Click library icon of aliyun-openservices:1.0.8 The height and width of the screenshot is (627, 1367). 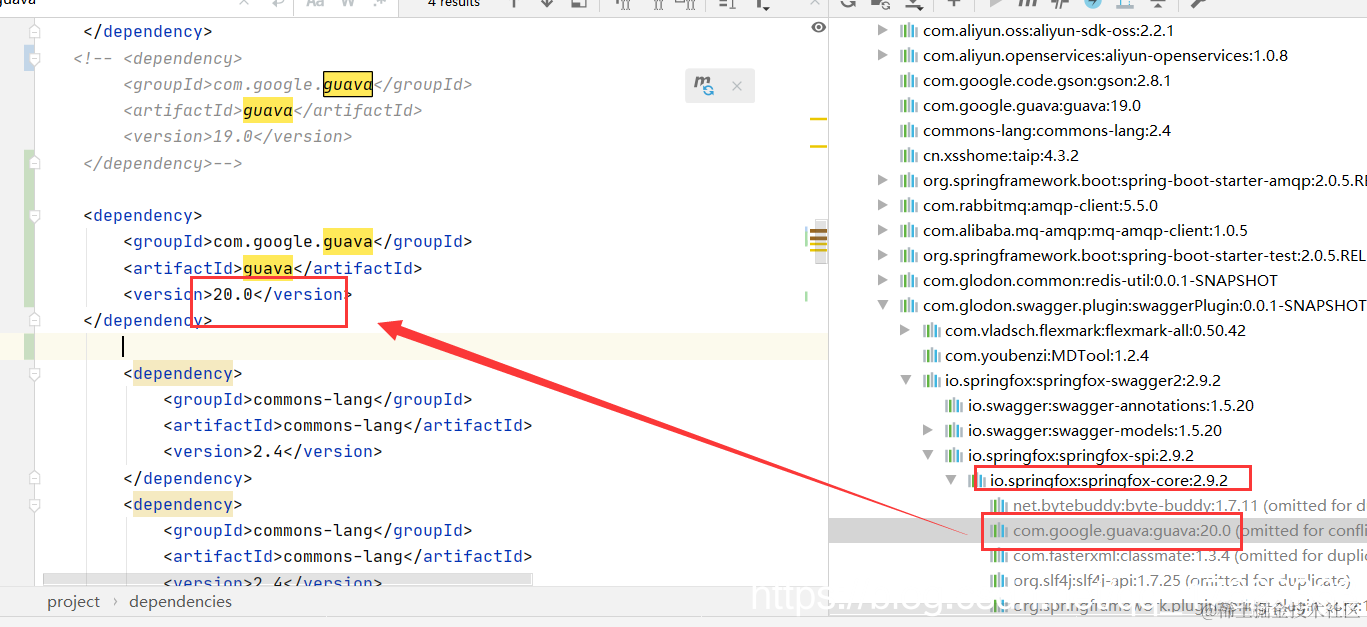point(908,56)
